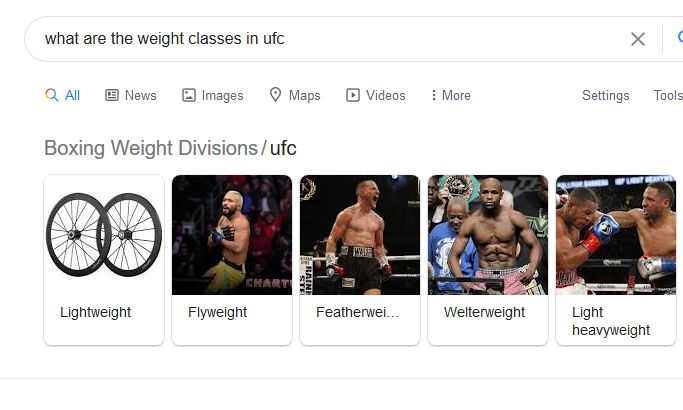Click the Videos play icon
This screenshot has width=683, height=410.
tap(353, 95)
